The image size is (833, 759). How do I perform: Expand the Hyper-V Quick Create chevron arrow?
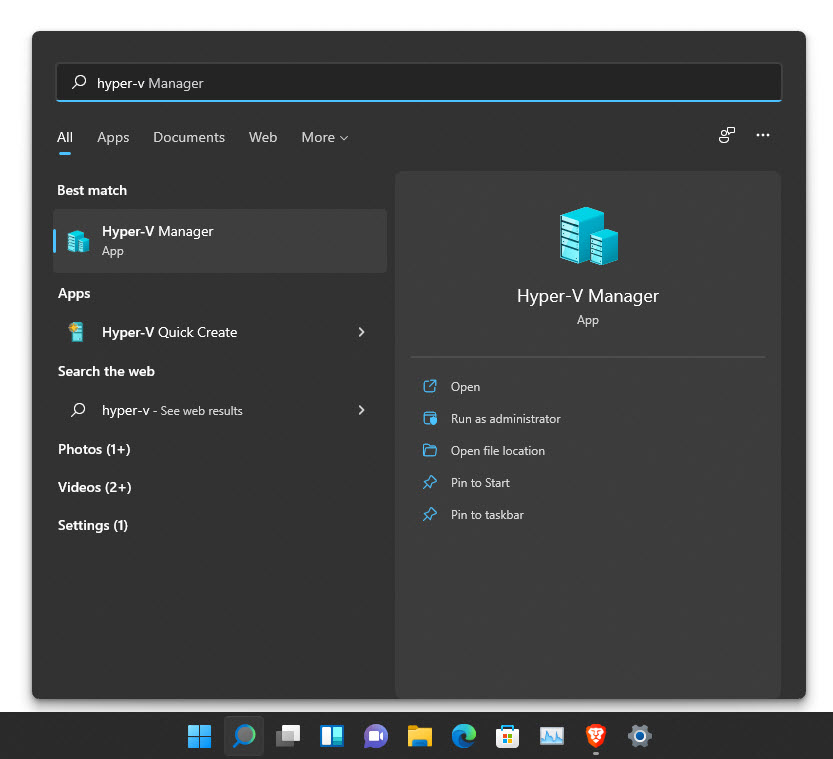coord(361,332)
